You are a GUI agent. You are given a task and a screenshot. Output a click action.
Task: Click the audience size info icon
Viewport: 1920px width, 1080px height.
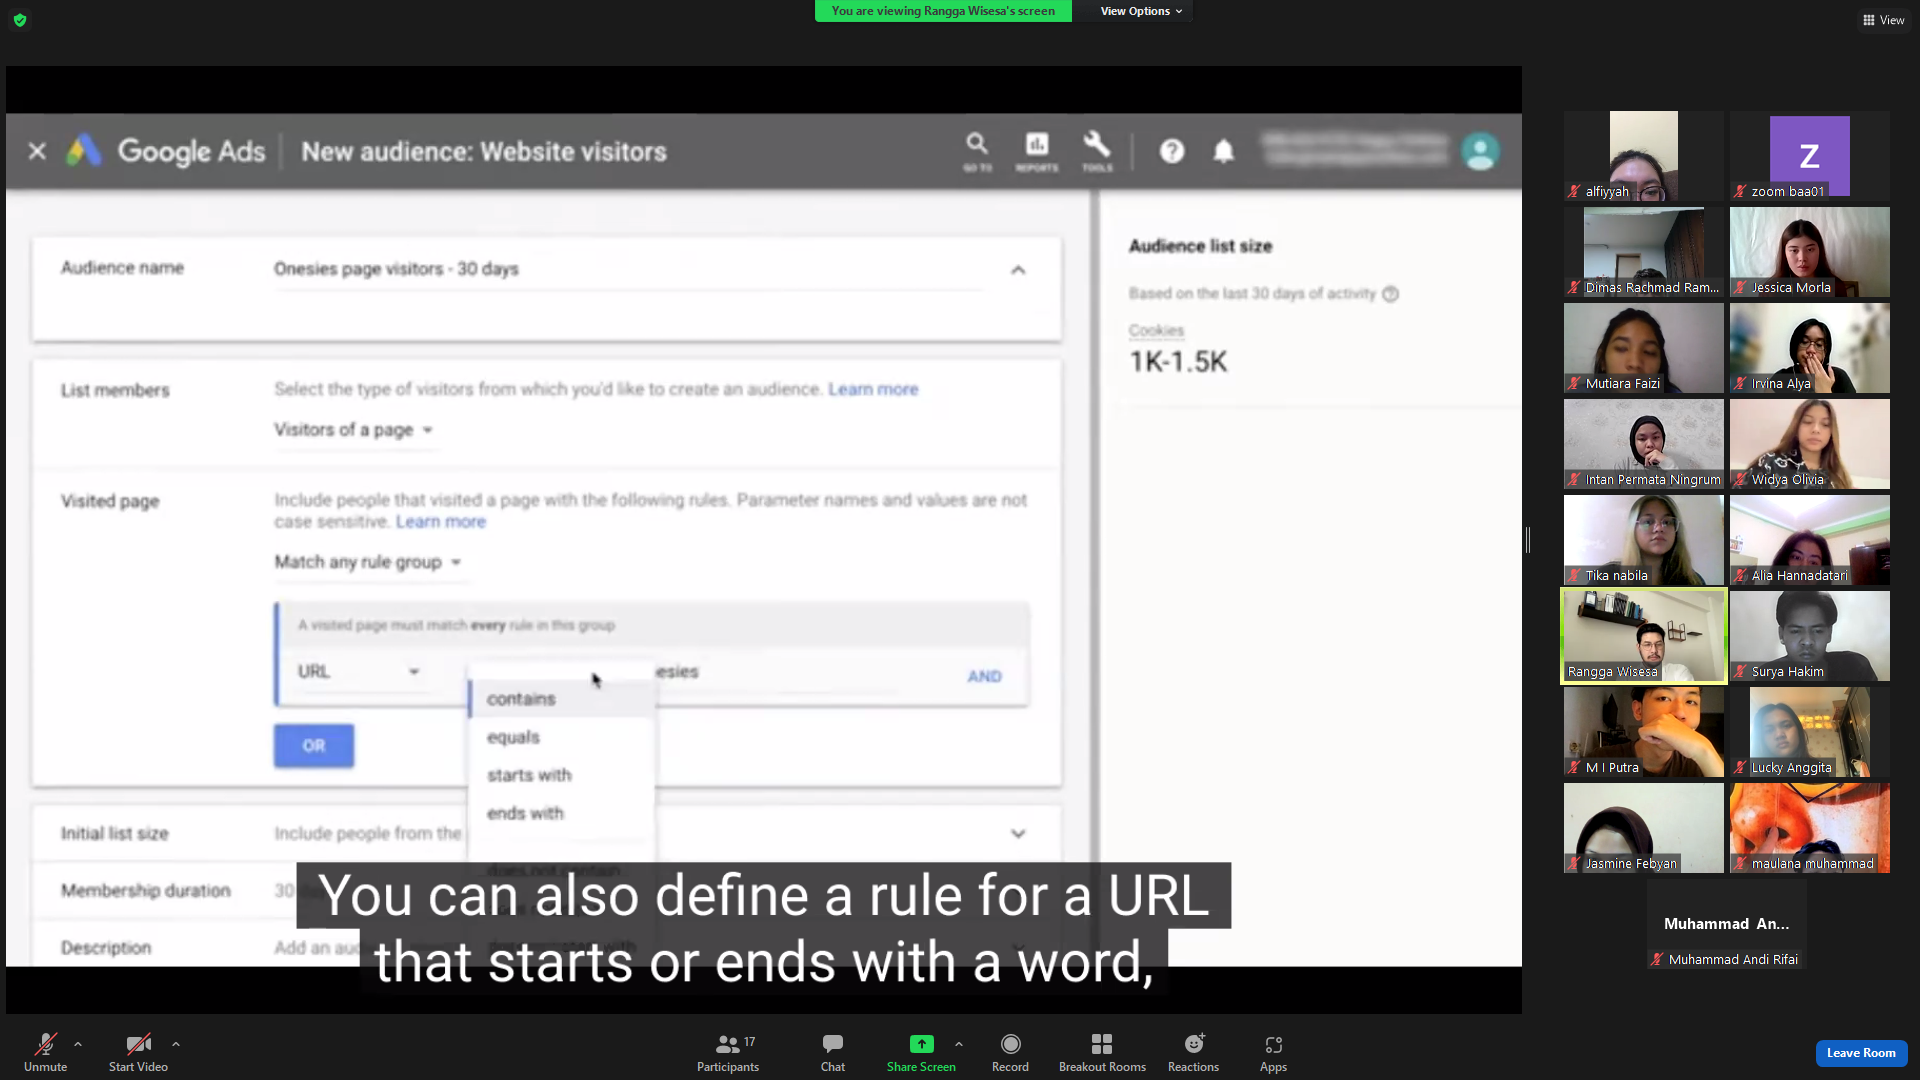(1390, 294)
